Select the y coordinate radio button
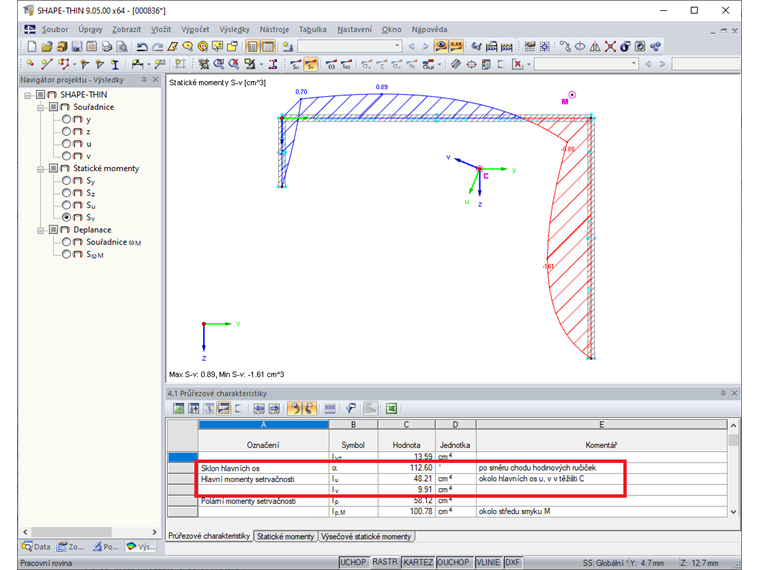 [x=66, y=119]
